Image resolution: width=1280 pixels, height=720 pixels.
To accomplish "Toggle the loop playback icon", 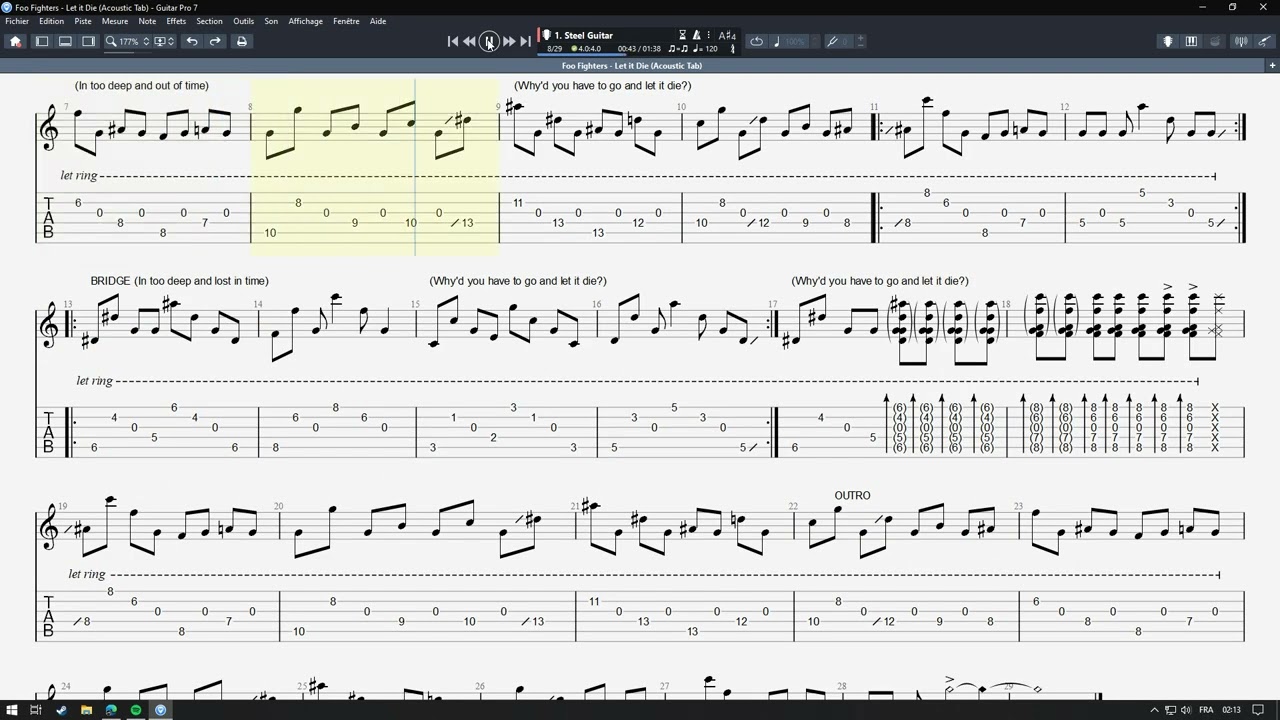I will [x=756, y=41].
